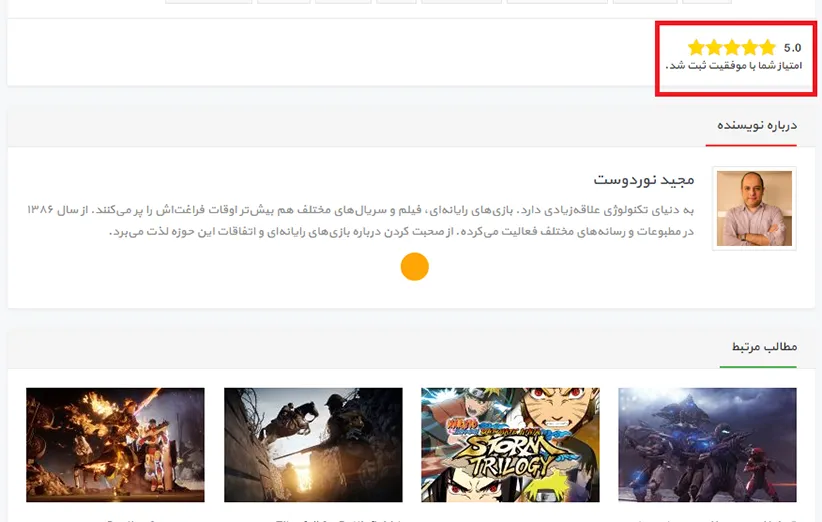The height and width of the screenshot is (522, 822).
Task: Click the leftmost yellow rating star
Action: [697, 47]
